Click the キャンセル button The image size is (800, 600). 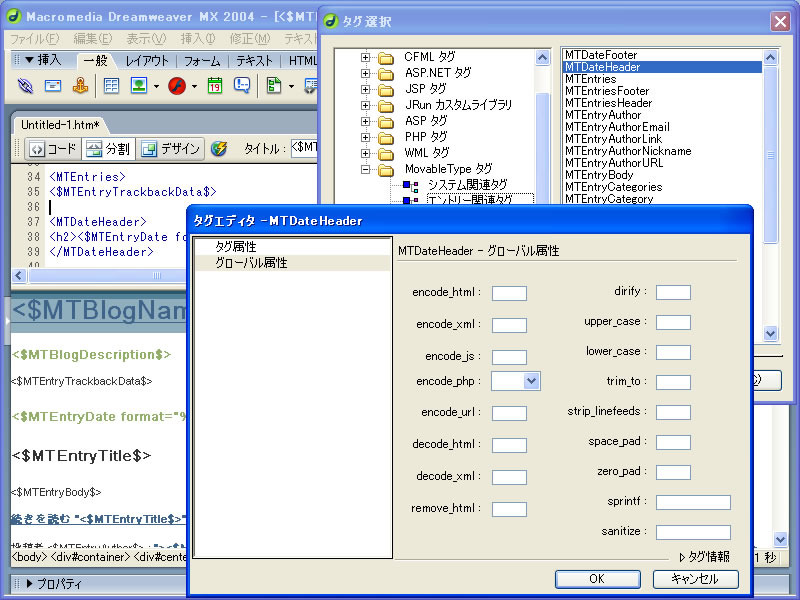[697, 579]
